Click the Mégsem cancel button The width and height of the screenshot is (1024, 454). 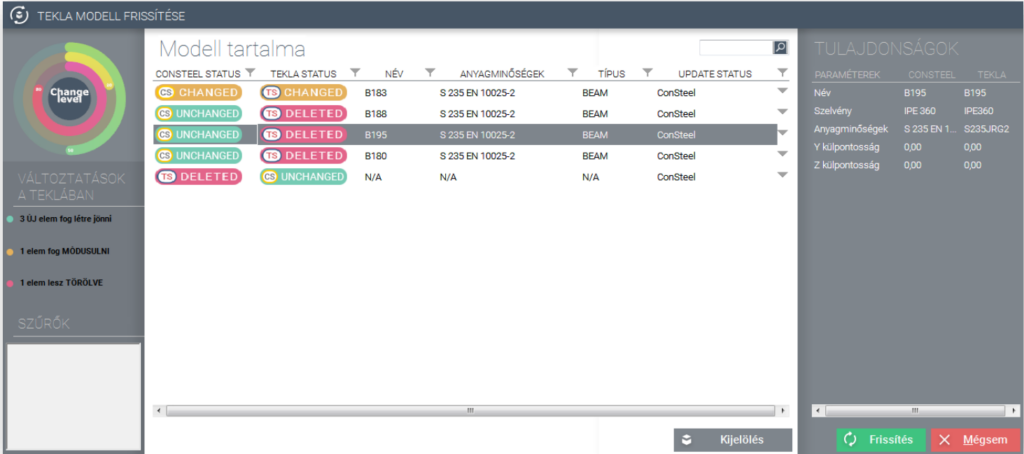coord(974,440)
